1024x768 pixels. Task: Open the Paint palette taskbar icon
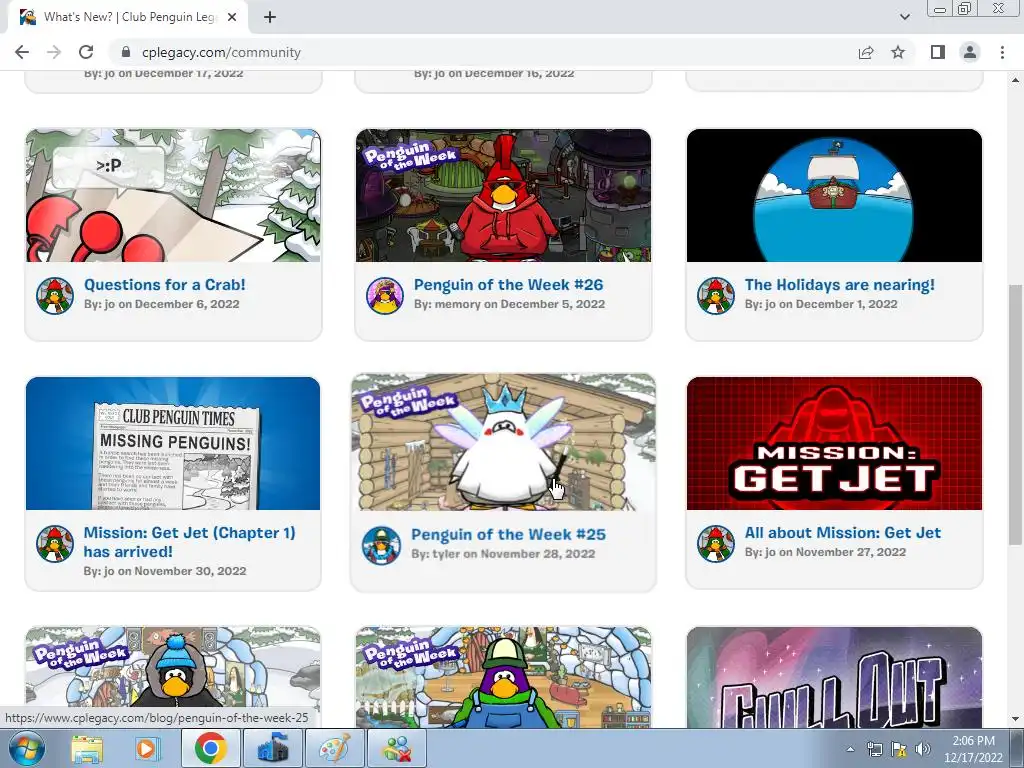click(x=334, y=748)
